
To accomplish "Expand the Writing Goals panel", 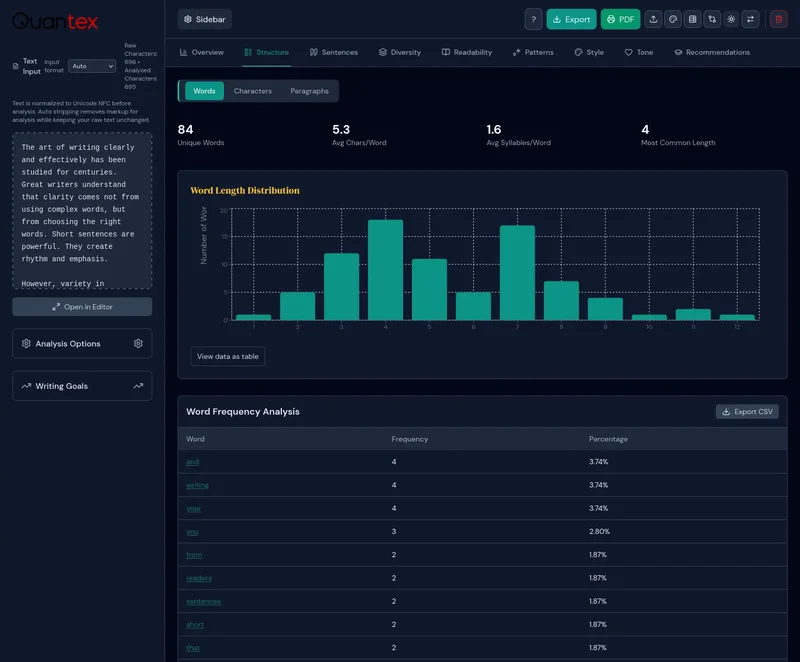I will [x=82, y=386].
